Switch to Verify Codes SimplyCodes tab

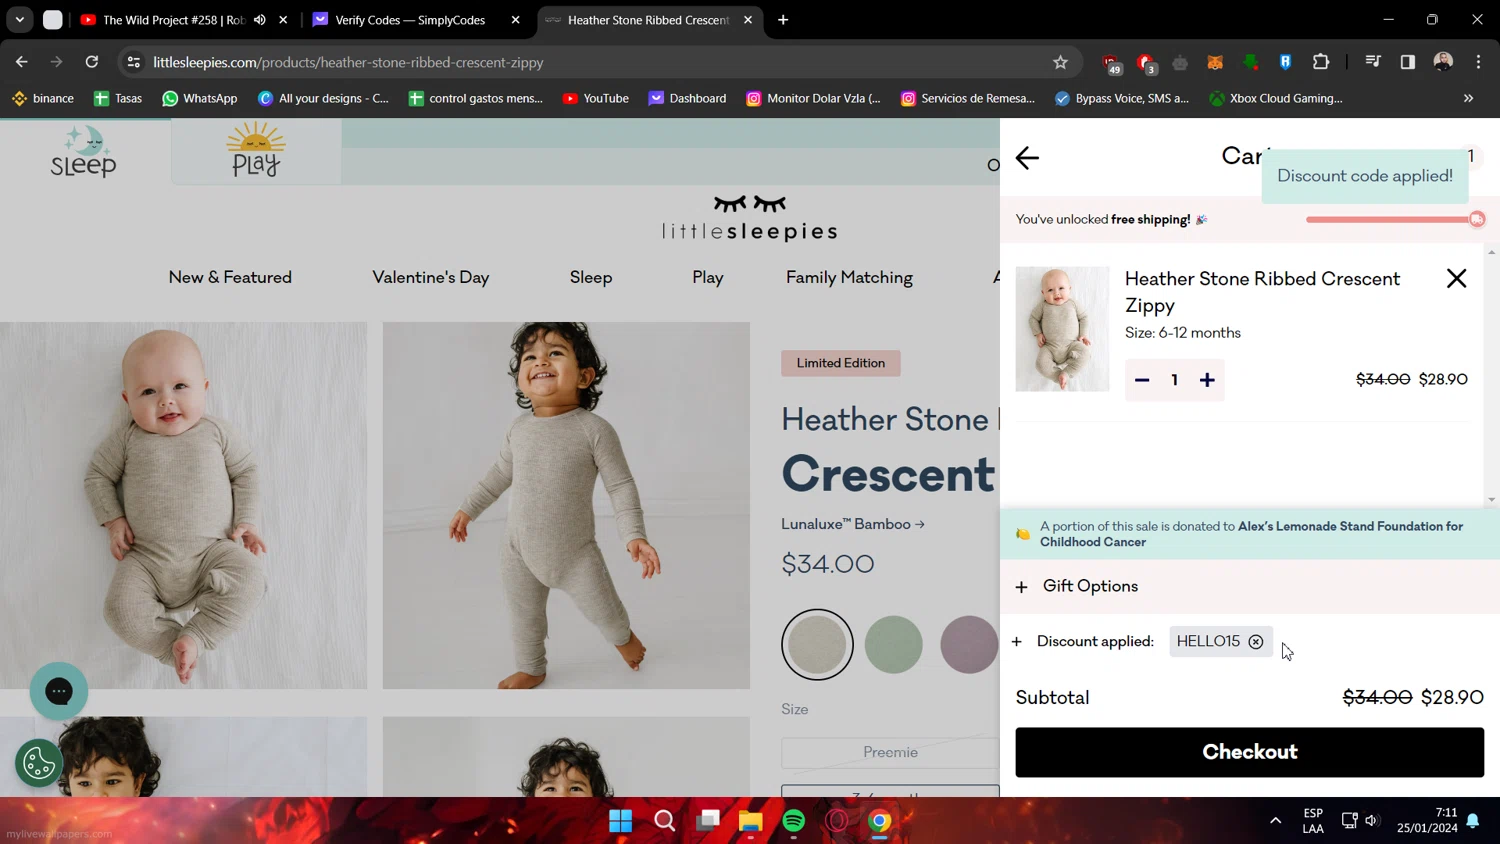pyautogui.click(x=410, y=20)
